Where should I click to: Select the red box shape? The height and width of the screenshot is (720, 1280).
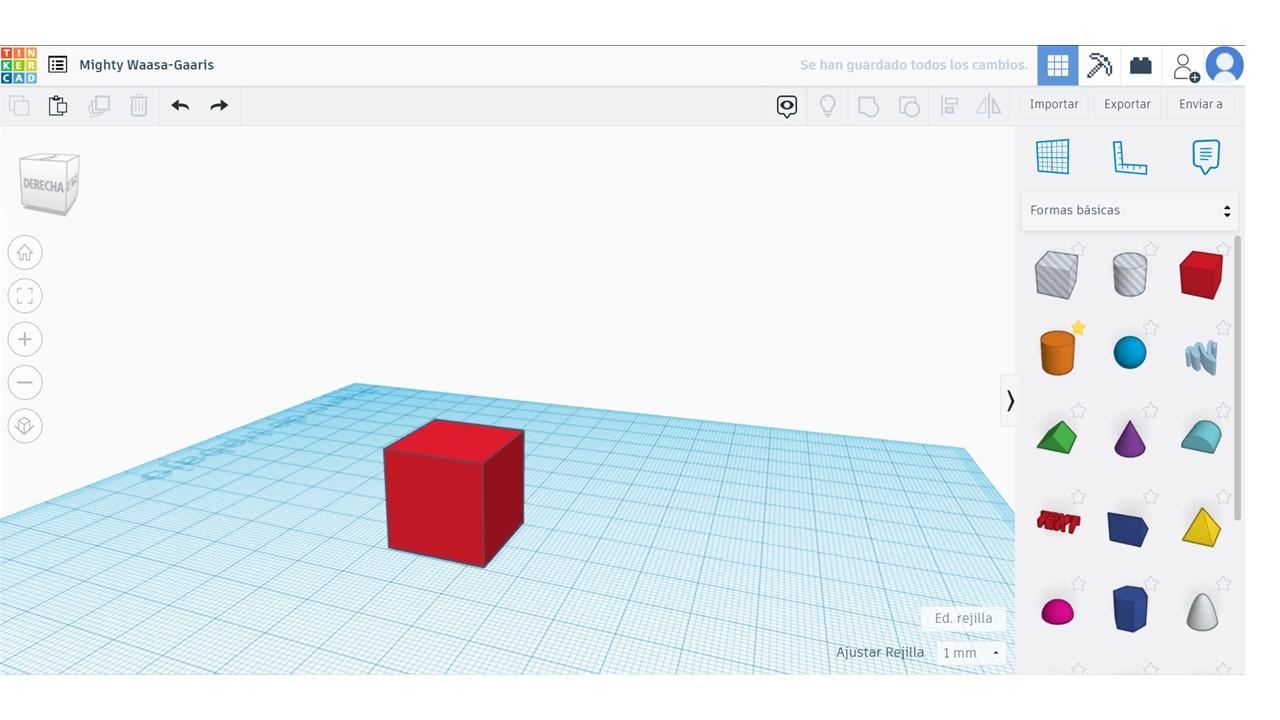(x=1201, y=275)
